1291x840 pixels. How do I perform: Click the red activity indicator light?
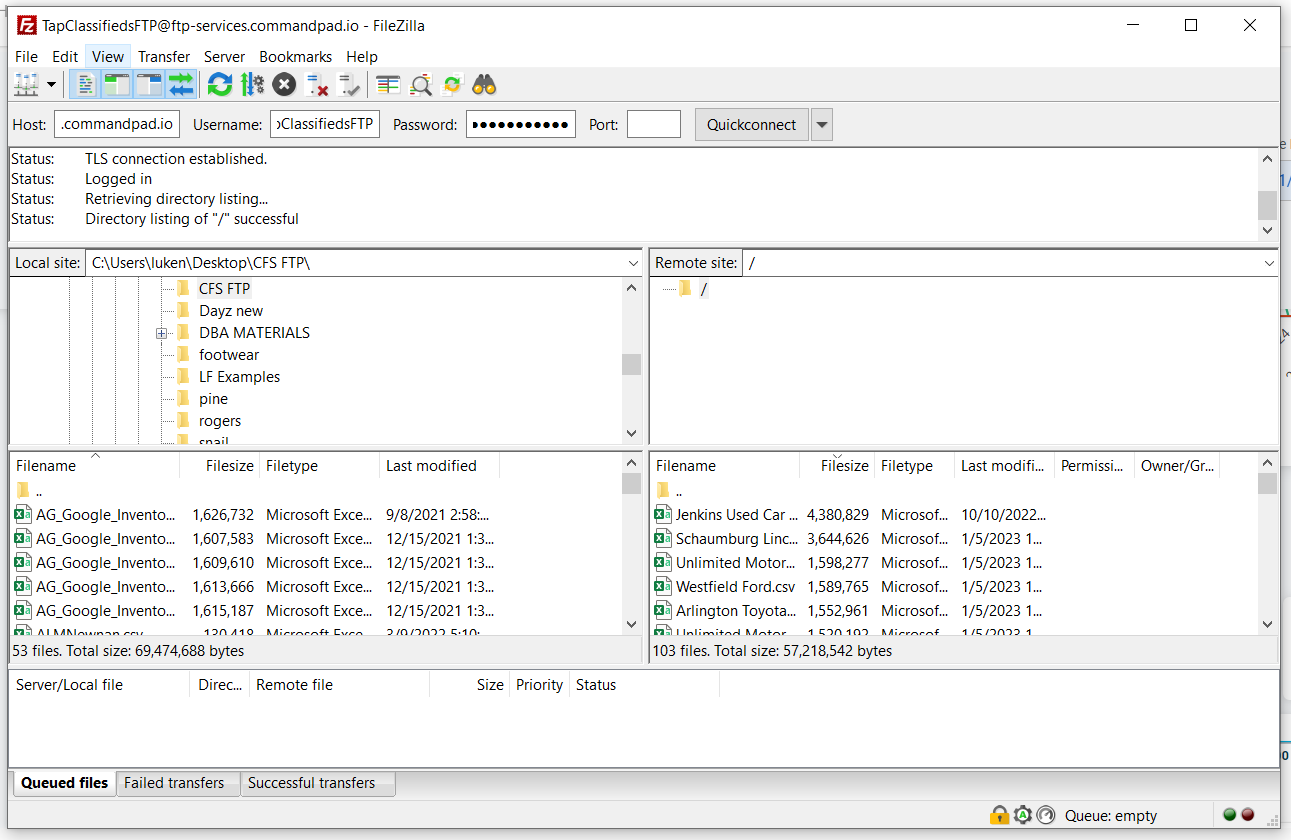click(1248, 815)
